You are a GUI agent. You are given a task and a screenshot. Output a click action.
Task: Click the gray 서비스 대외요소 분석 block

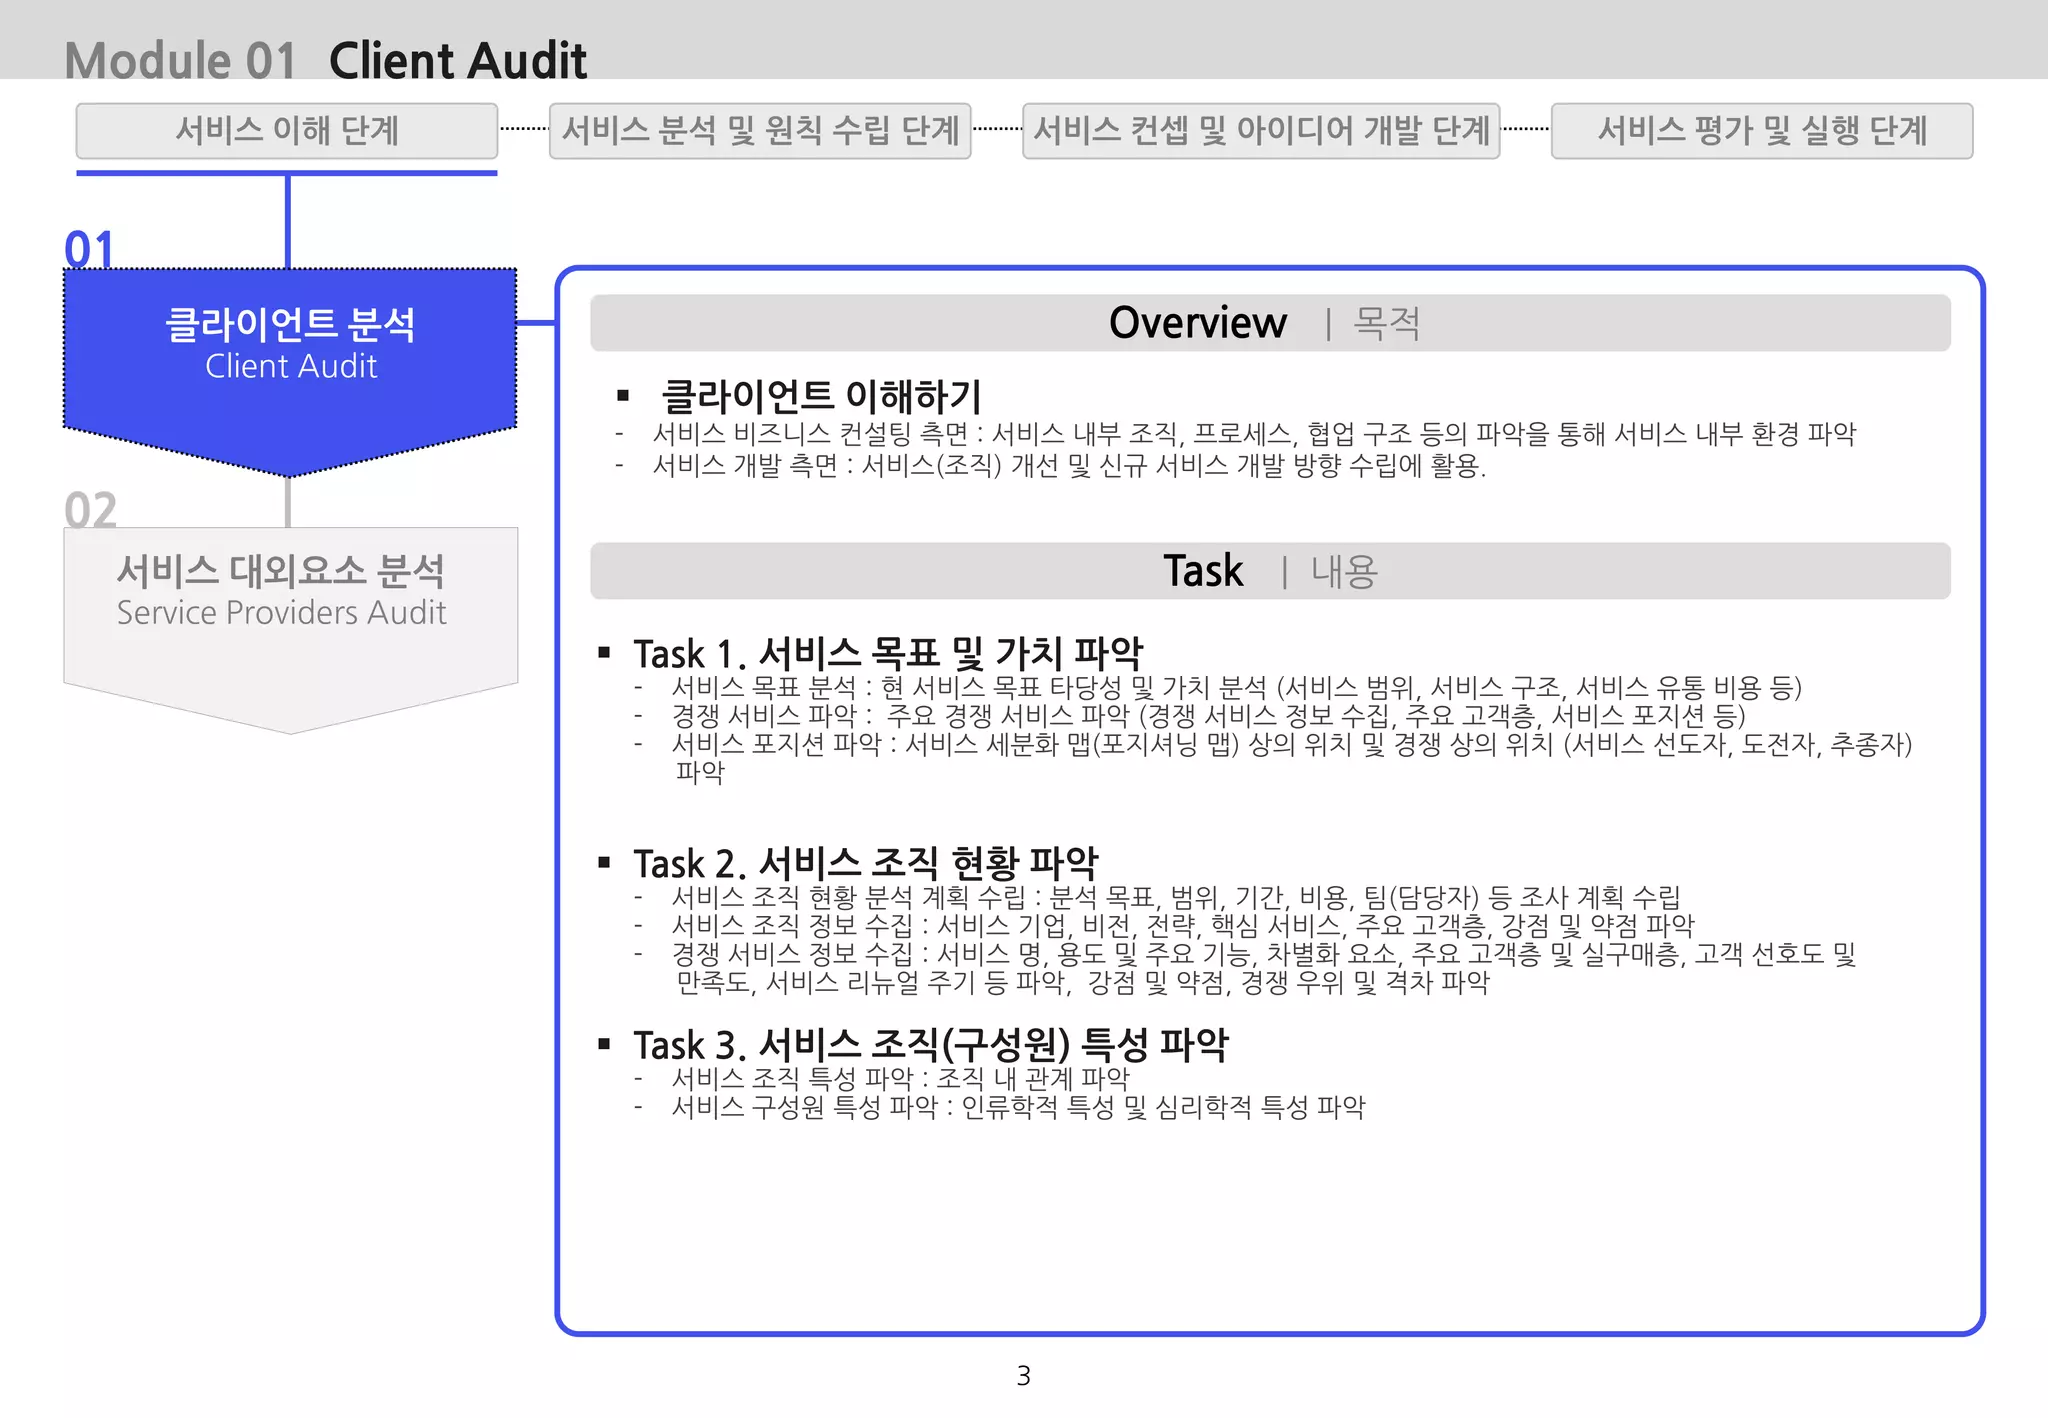pyautogui.click(x=290, y=630)
